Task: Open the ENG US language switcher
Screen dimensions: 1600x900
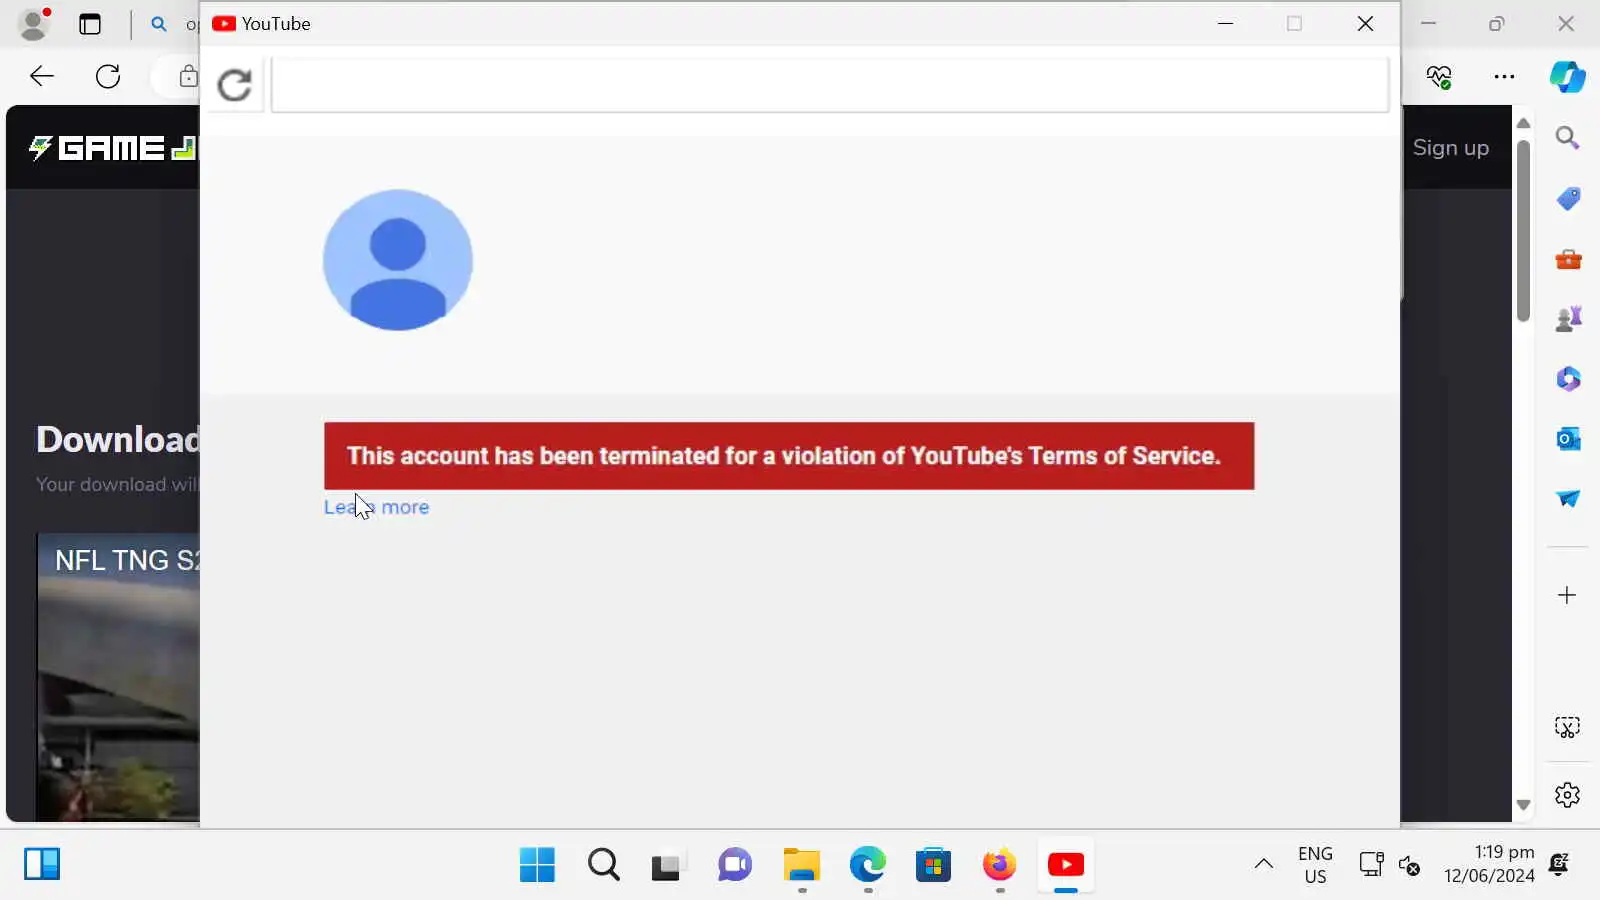Action: 1315,865
